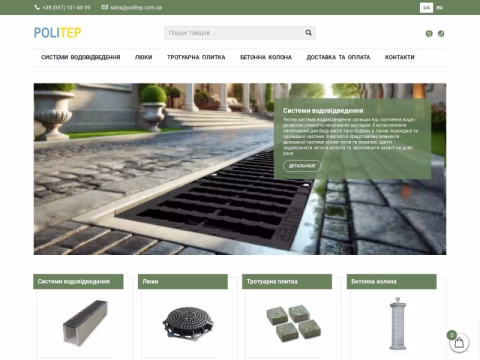This screenshot has width=480, height=360.
Task: Open Бетонна колона menu item
Action: point(266,57)
